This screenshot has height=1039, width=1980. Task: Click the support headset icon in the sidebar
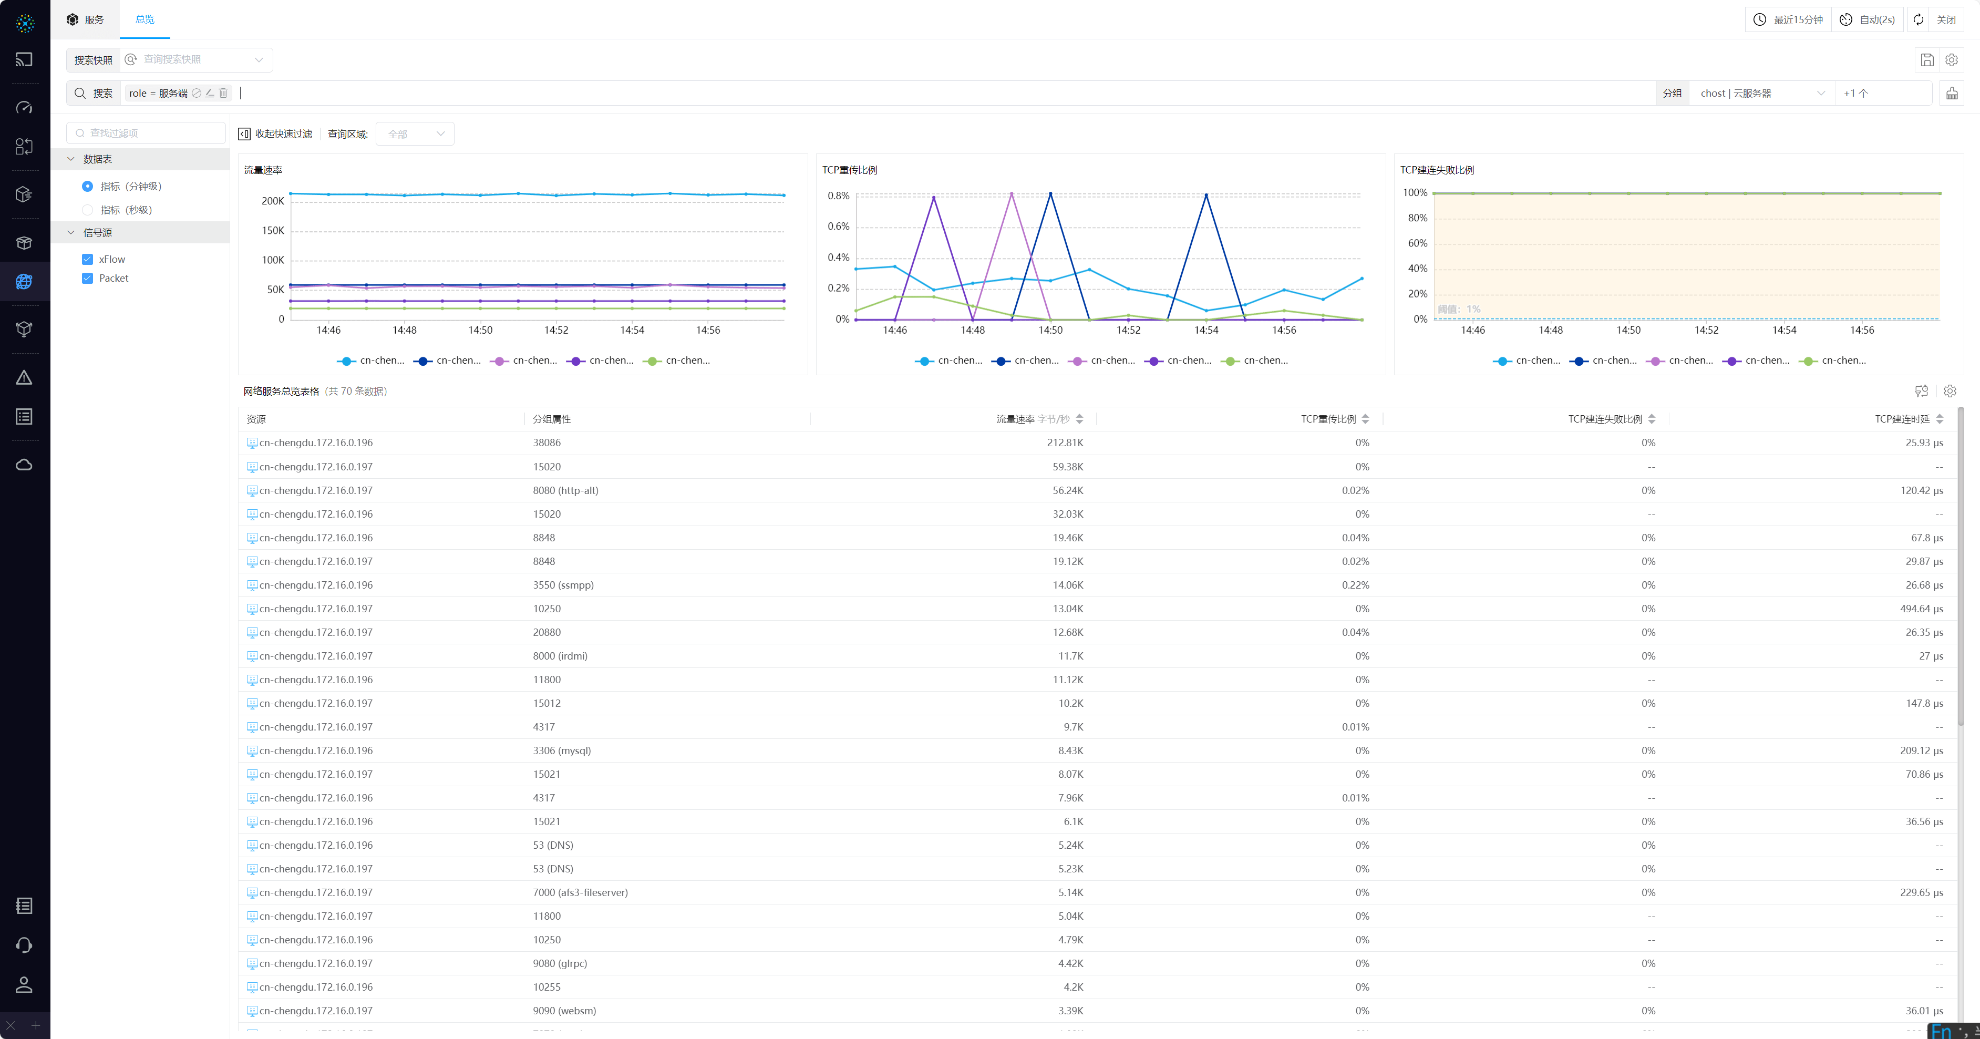24,945
